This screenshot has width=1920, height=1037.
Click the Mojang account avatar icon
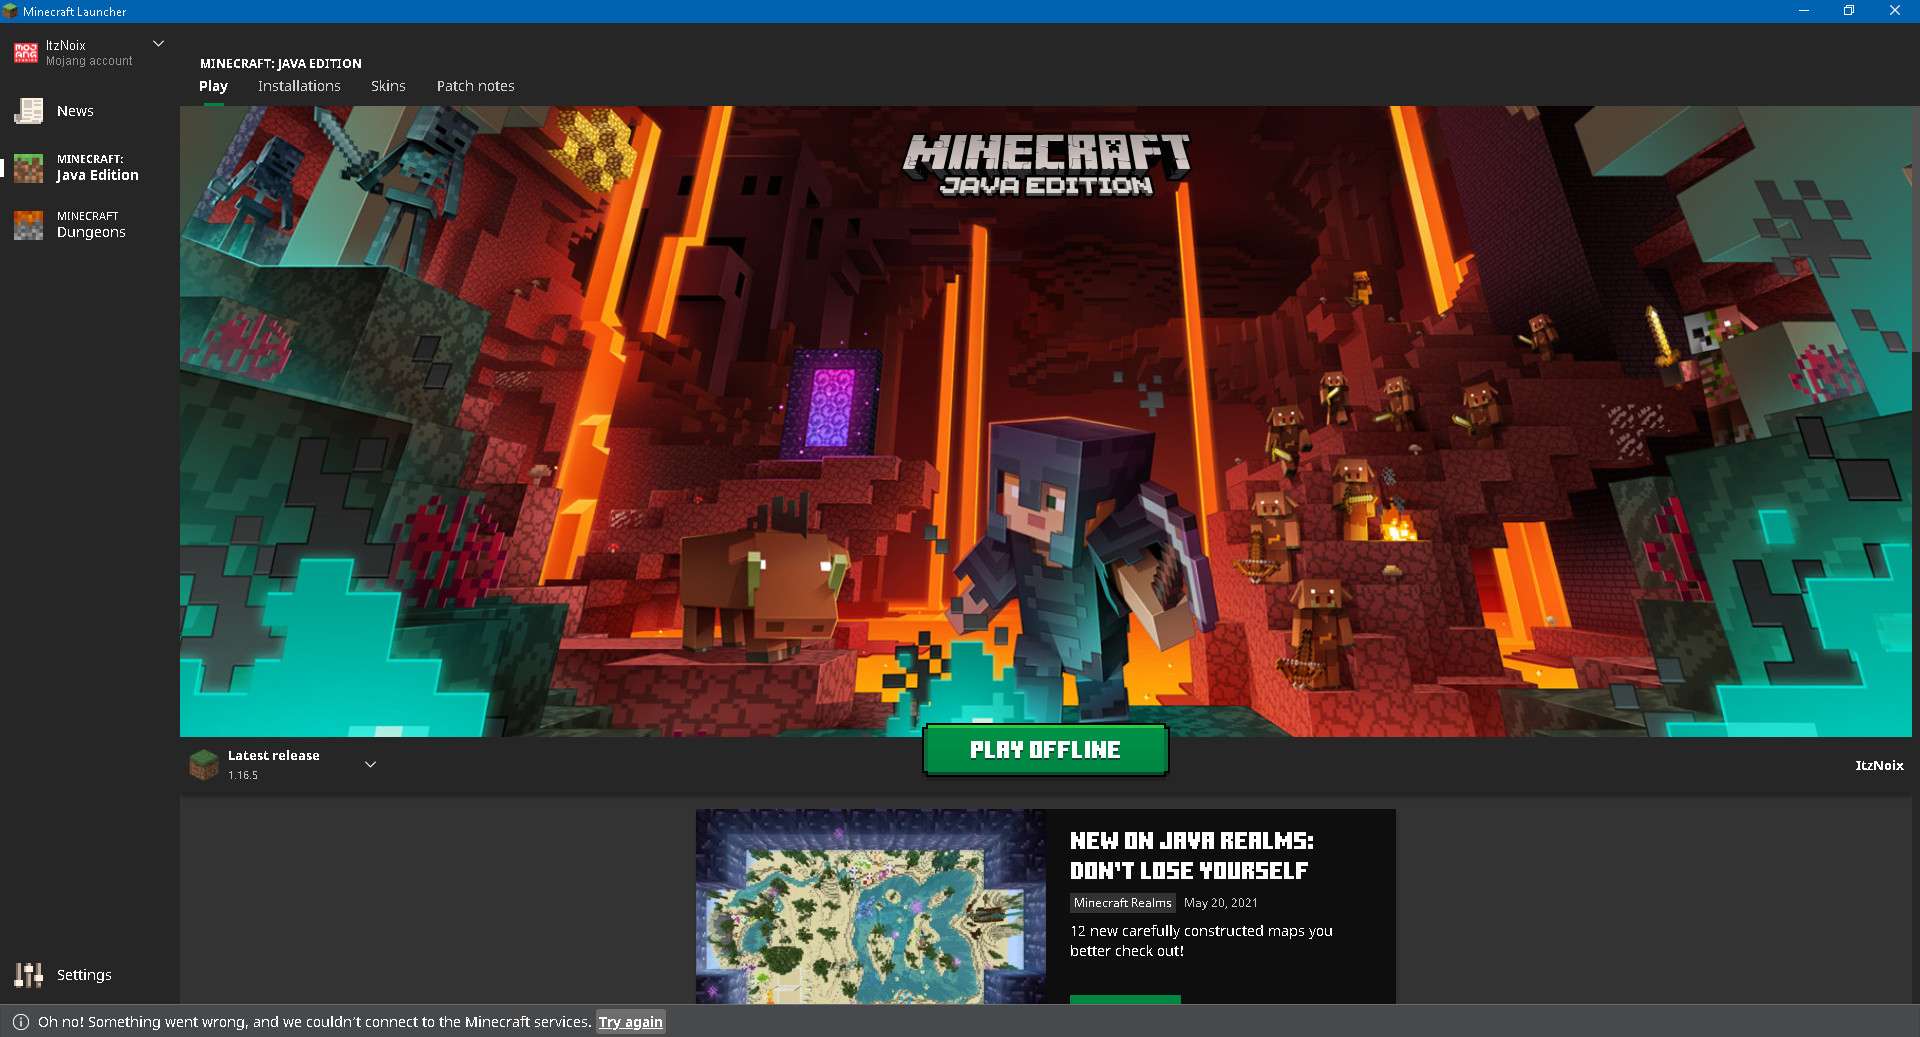pyautogui.click(x=26, y=53)
